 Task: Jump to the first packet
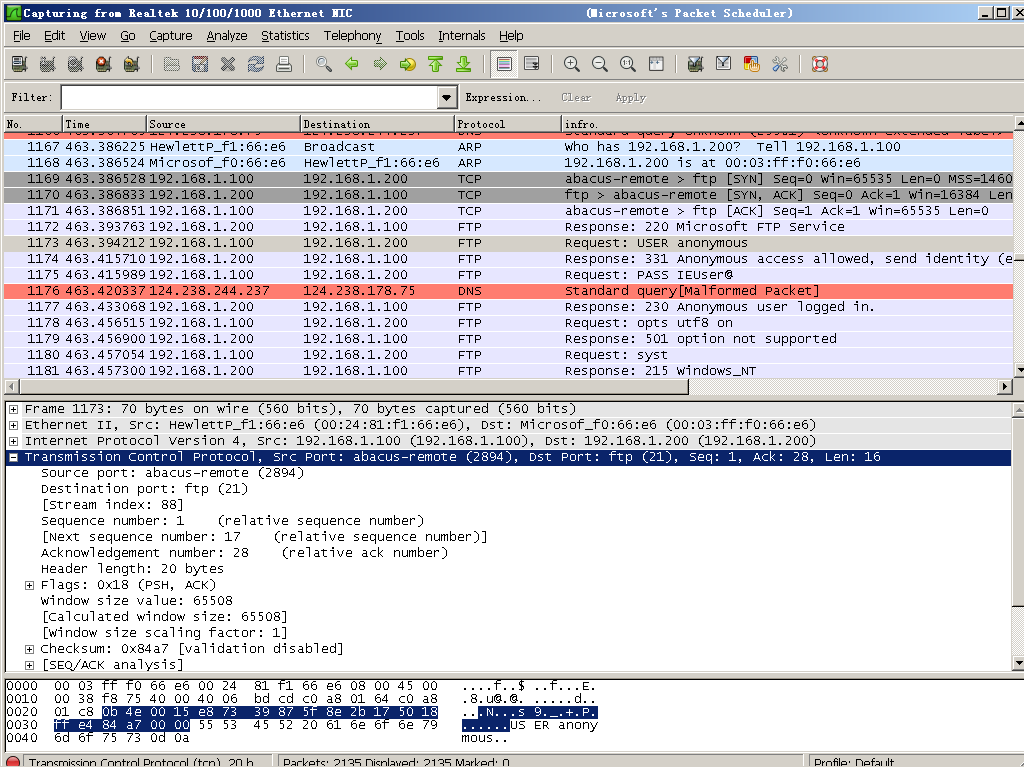point(436,64)
